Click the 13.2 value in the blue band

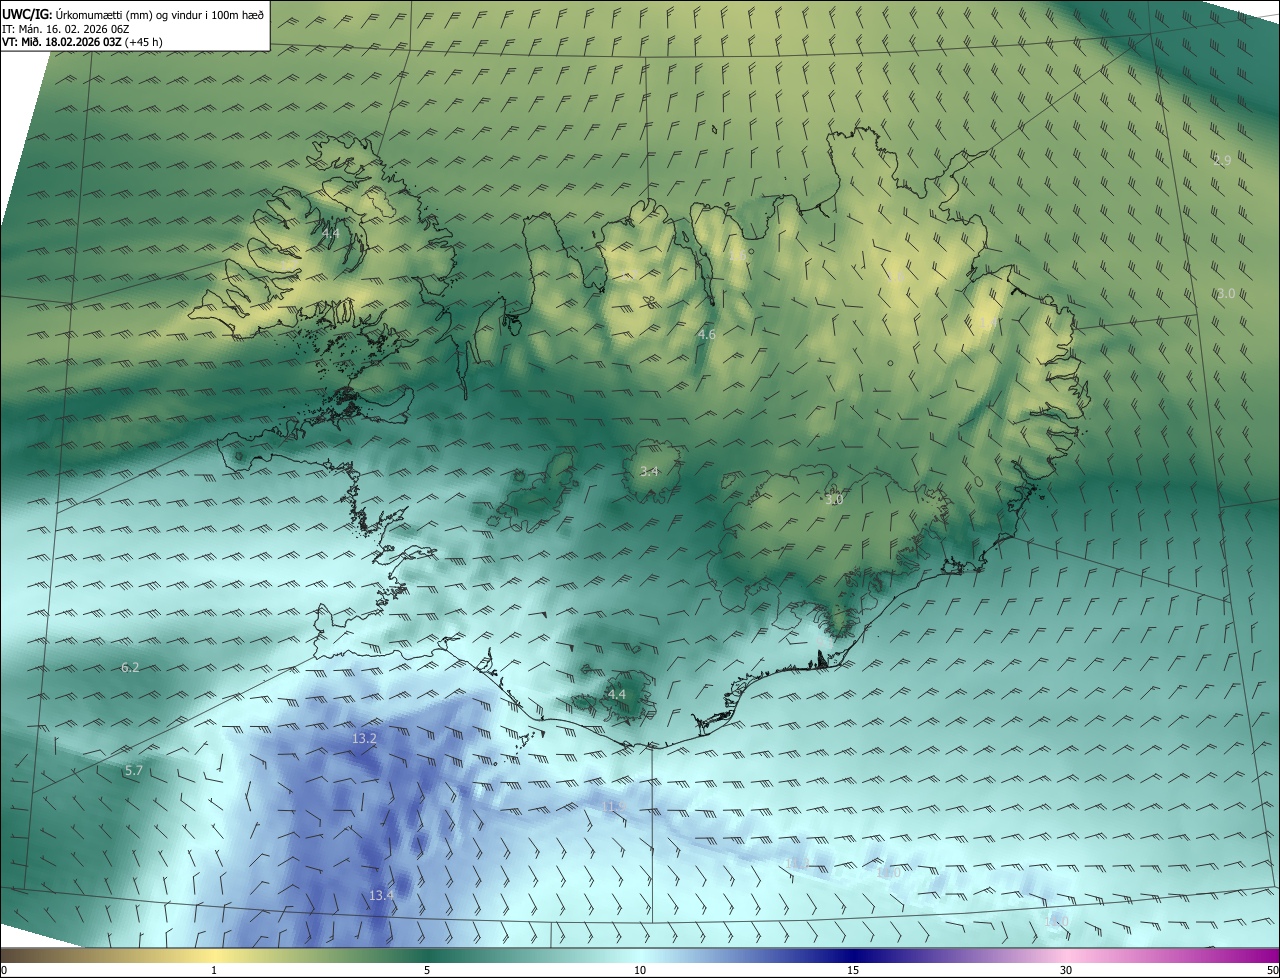click(364, 739)
